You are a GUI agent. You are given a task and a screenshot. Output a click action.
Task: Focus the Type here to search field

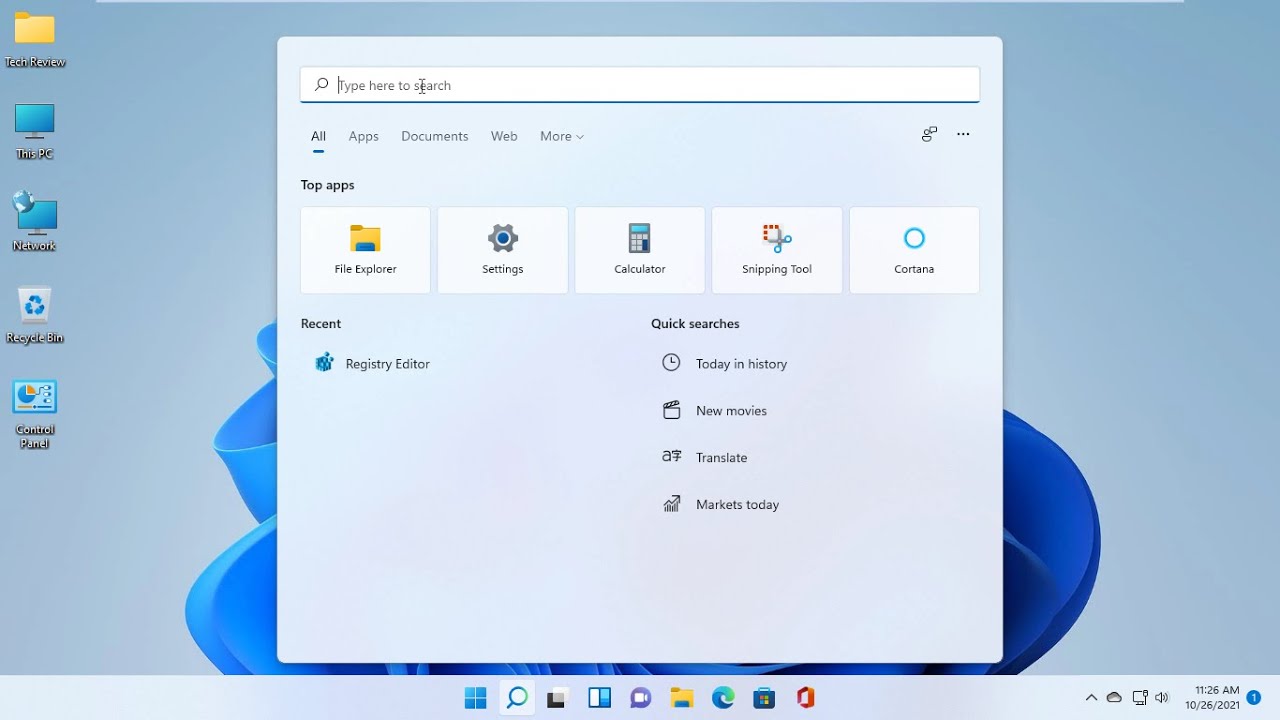pyautogui.click(x=640, y=85)
